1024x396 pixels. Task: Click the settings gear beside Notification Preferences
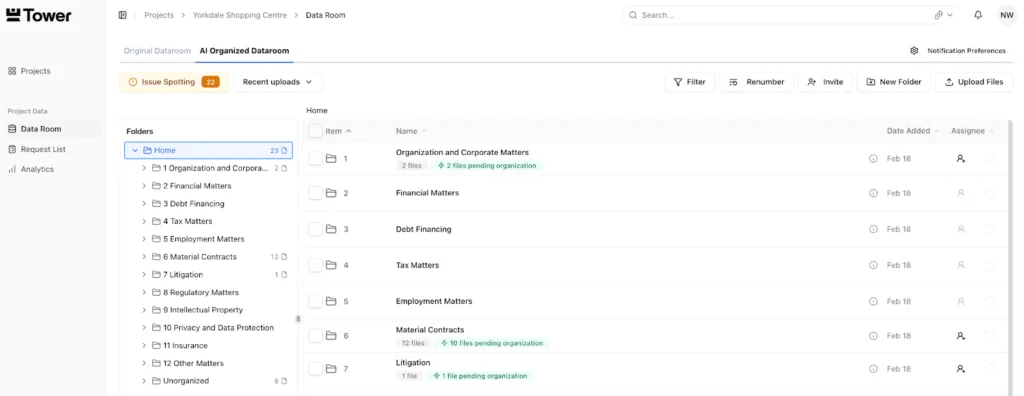(914, 51)
